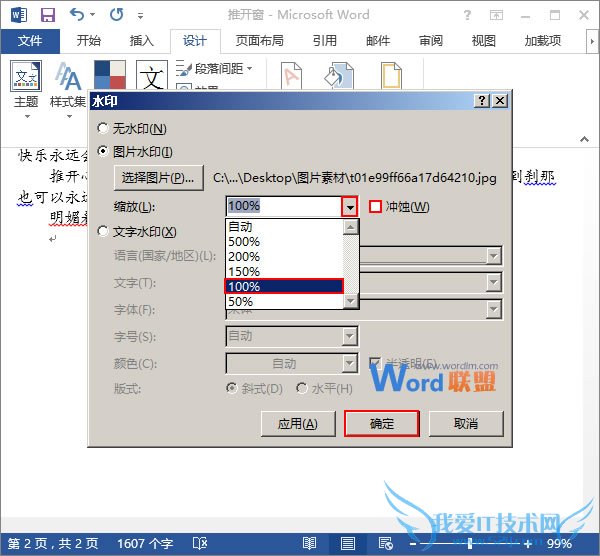Switch to the 开始 (Home) tab
The width and height of the screenshot is (600, 556).
pos(89,41)
